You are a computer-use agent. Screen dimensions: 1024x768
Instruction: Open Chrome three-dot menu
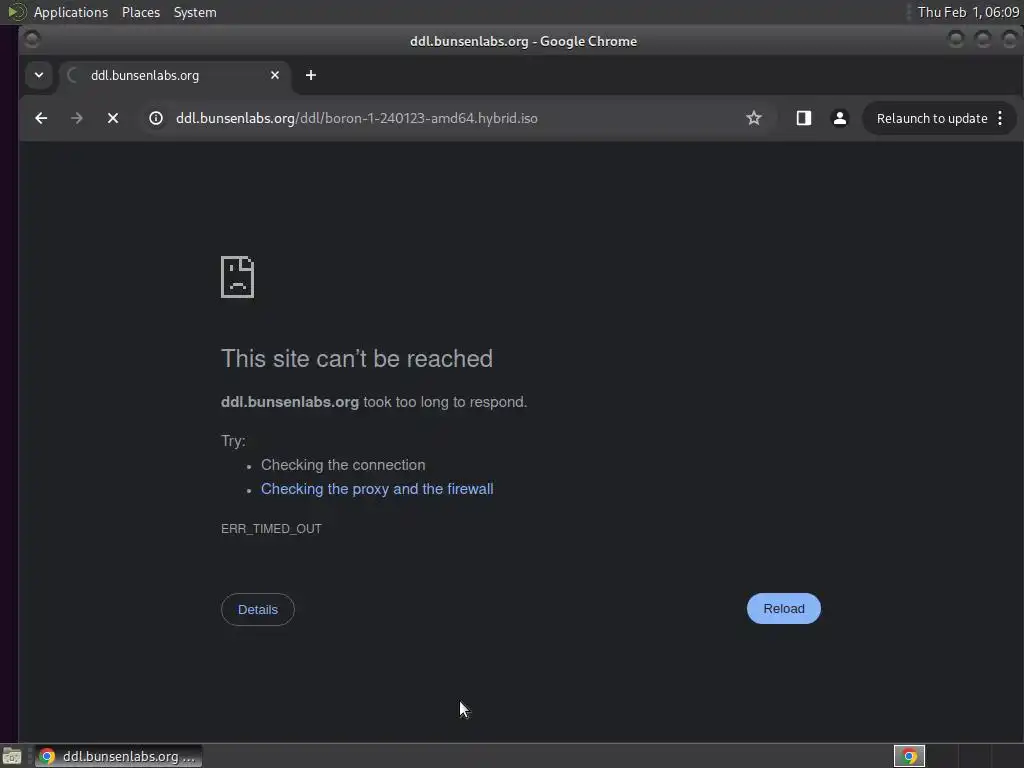pos(1000,118)
